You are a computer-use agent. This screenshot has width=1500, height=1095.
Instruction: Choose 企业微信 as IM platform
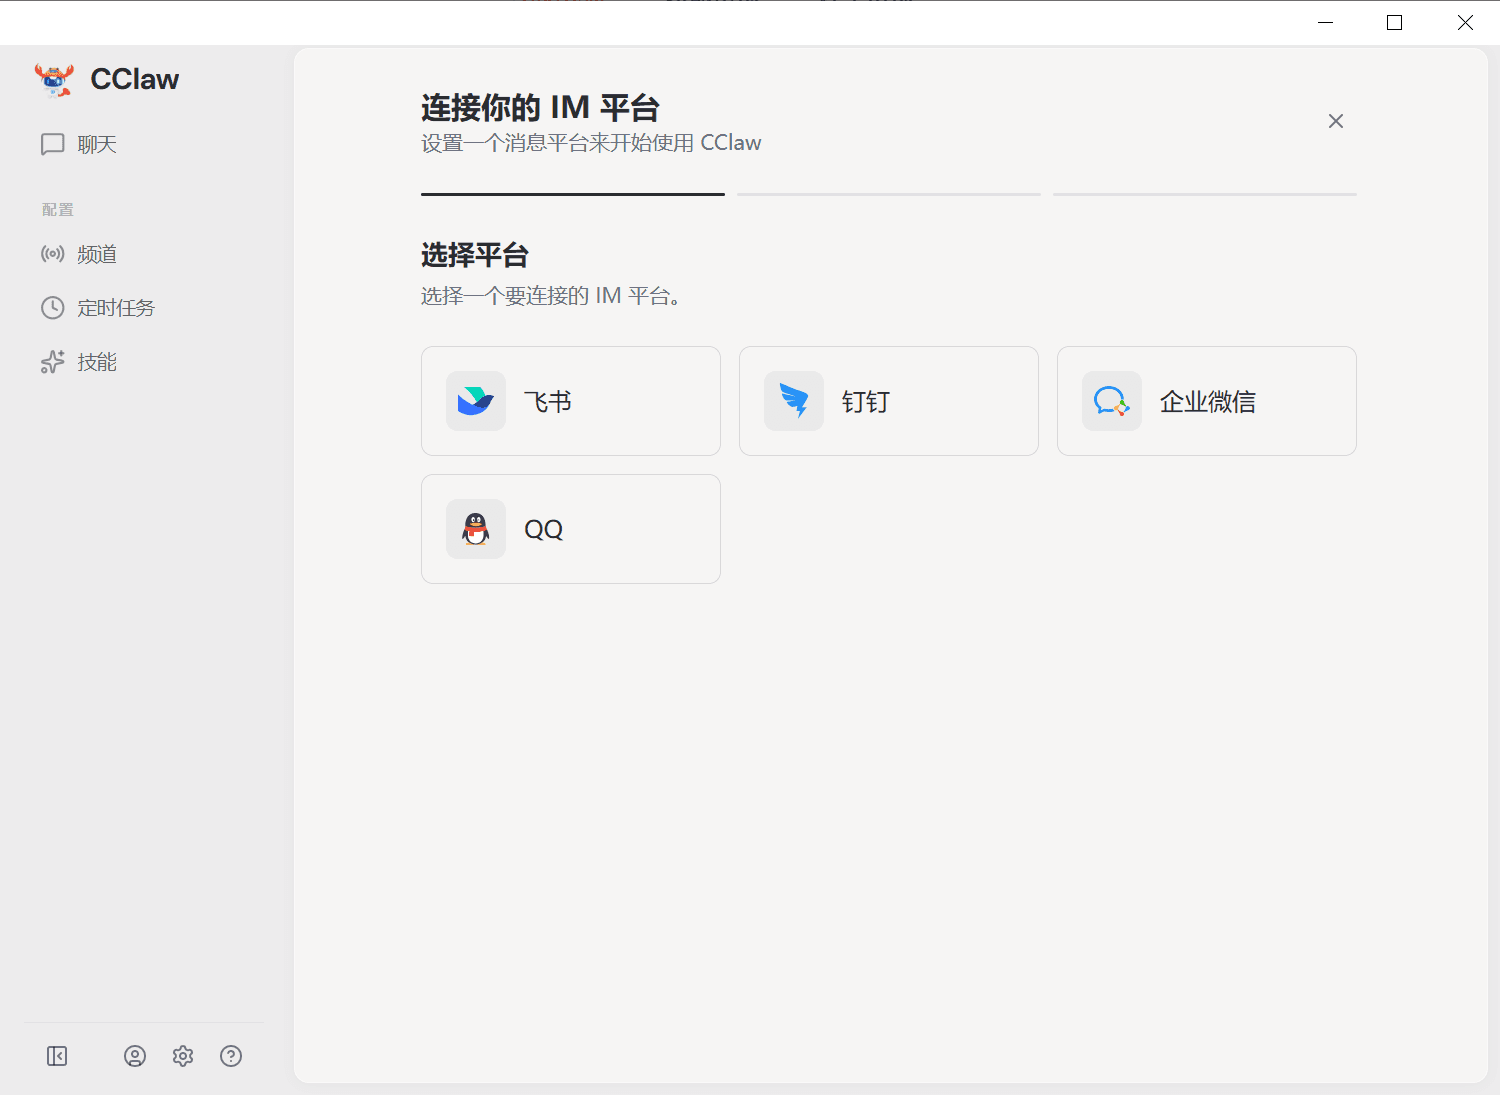(1207, 401)
